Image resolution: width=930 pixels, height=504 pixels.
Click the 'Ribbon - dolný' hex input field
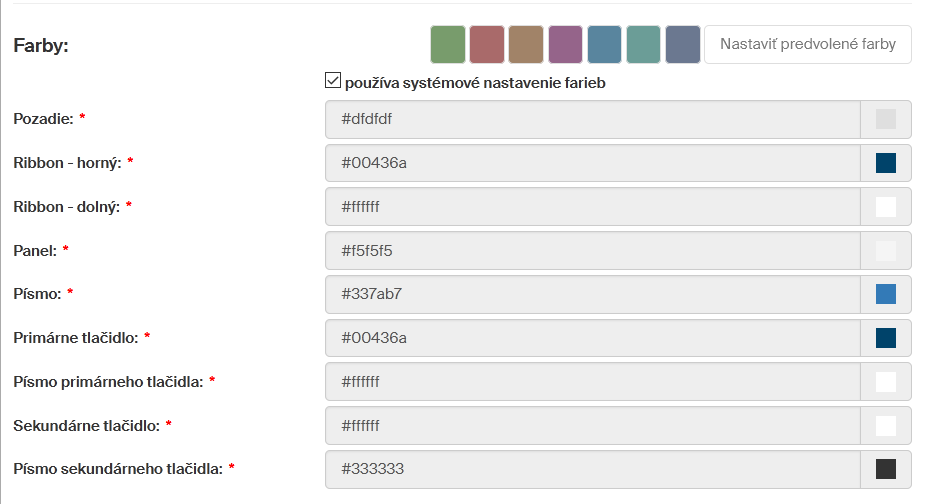tap(593, 207)
